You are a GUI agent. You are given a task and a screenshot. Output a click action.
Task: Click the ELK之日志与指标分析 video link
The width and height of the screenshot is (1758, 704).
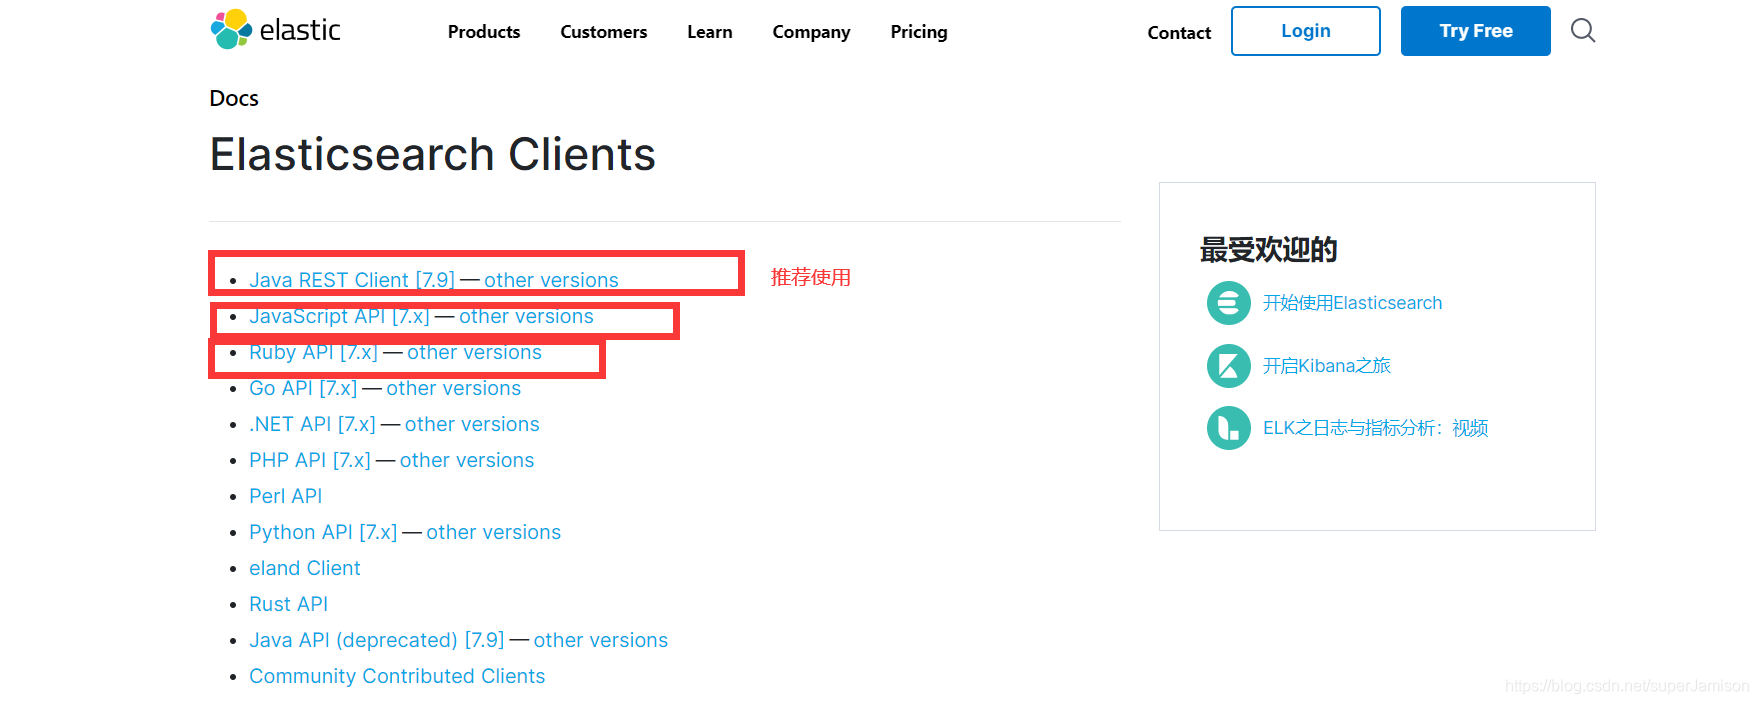coord(1375,428)
